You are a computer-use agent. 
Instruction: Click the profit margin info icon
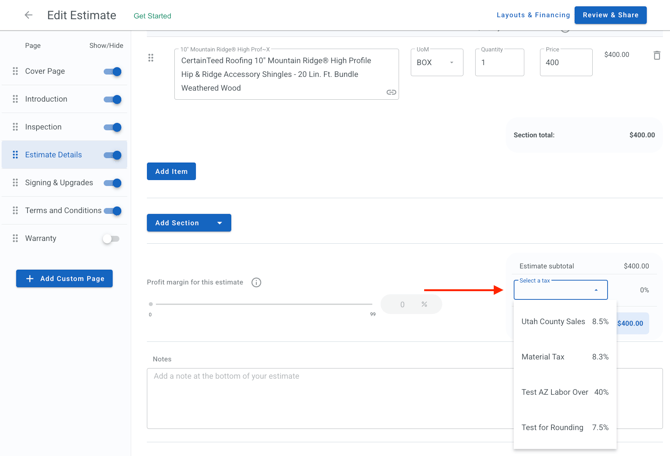pyautogui.click(x=256, y=283)
